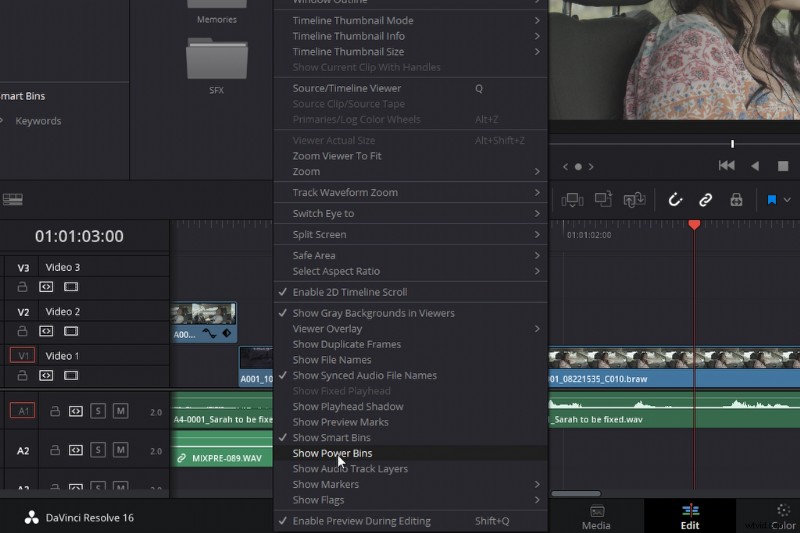Expand Timeline Thumbnail Mode submenu

[x=411, y=20]
